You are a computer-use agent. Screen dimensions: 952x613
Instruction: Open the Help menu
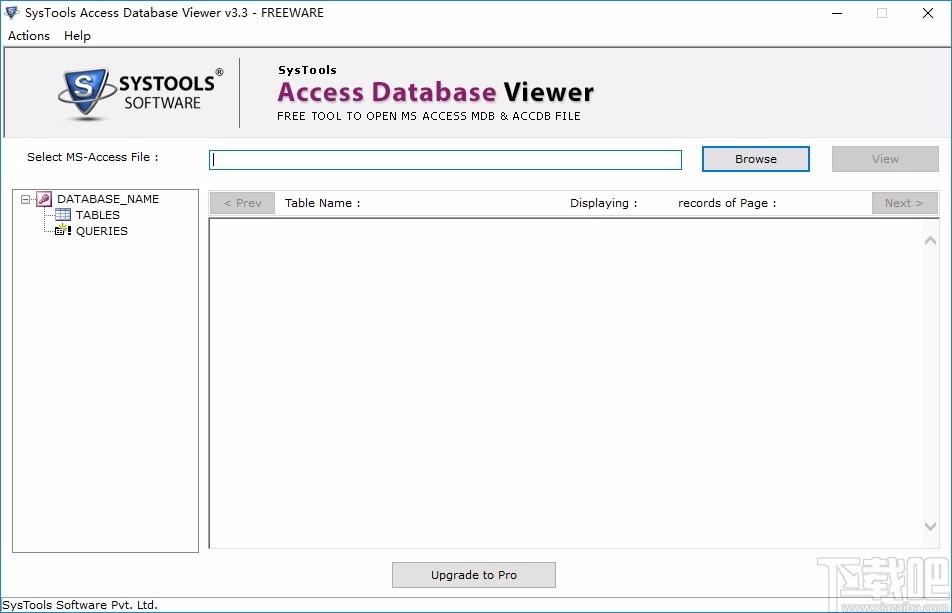[77, 36]
